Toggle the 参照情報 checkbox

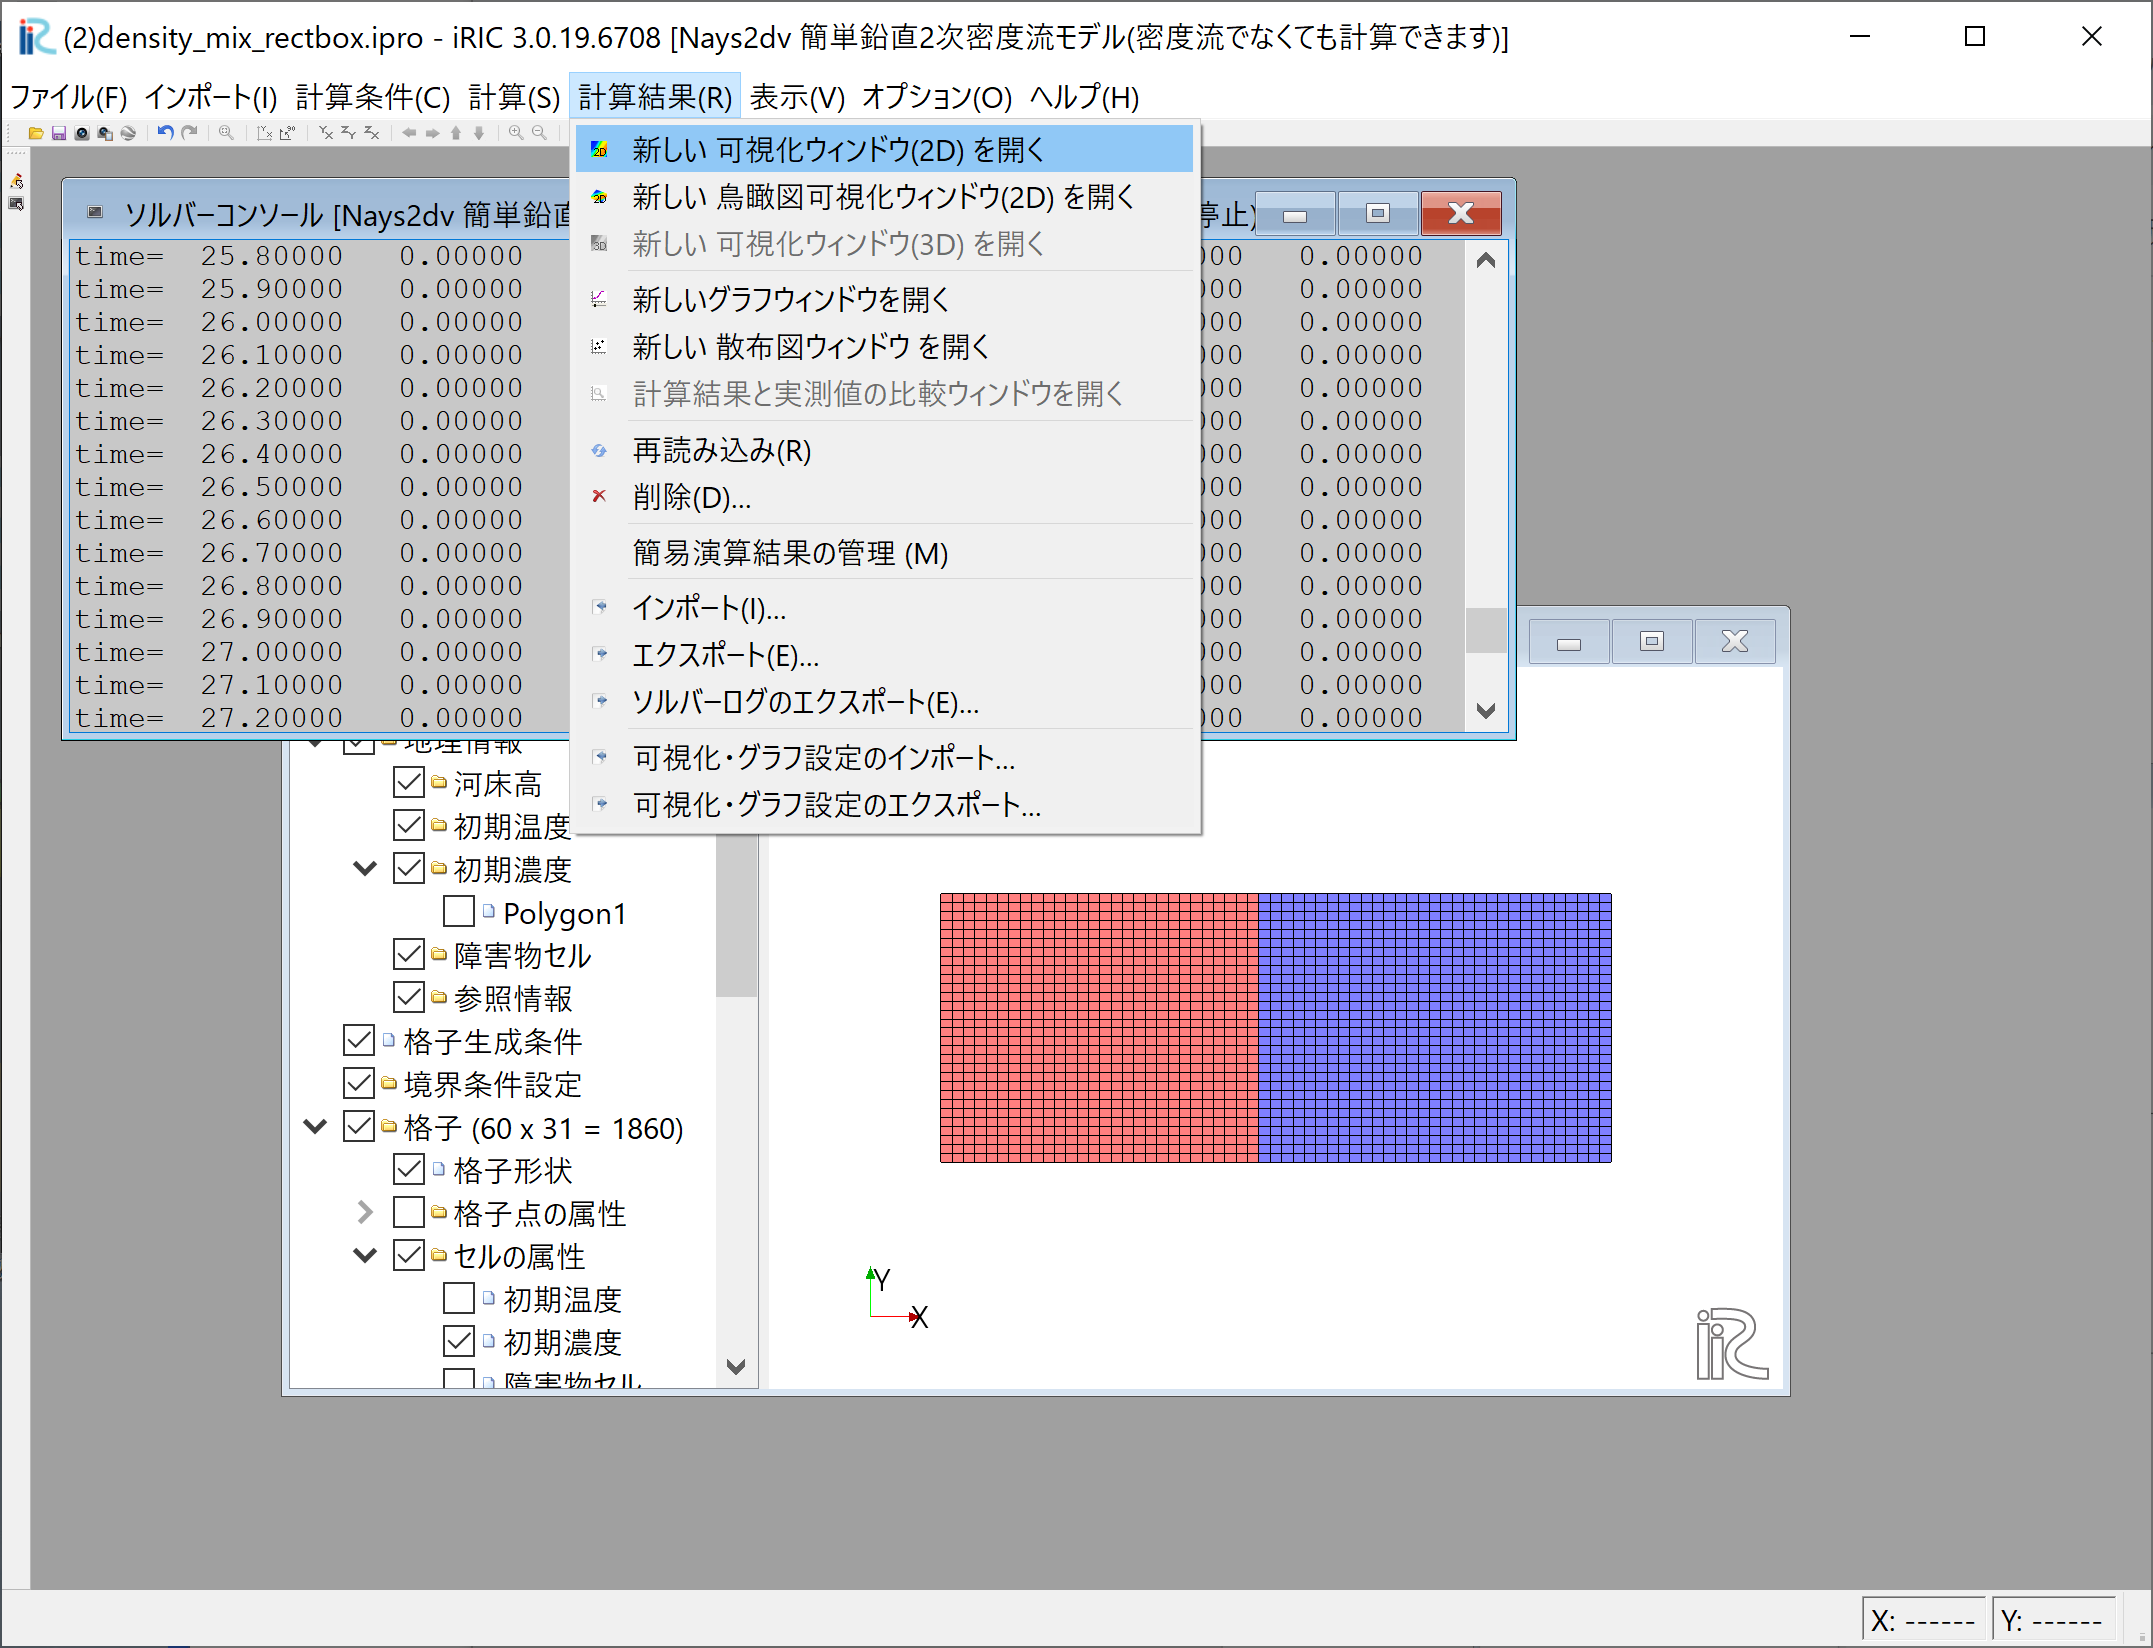409,997
